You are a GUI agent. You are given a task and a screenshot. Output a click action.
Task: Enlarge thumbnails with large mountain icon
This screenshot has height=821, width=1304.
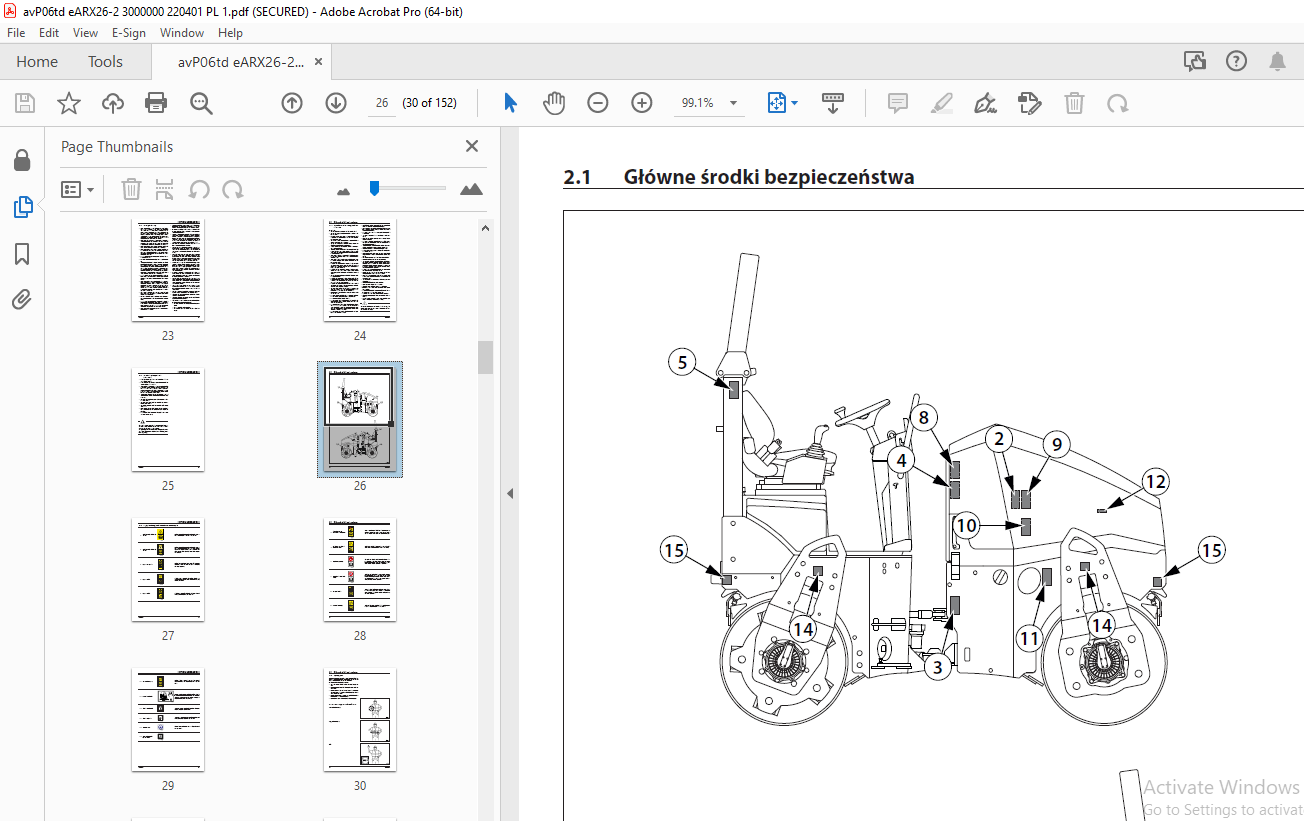tap(471, 189)
